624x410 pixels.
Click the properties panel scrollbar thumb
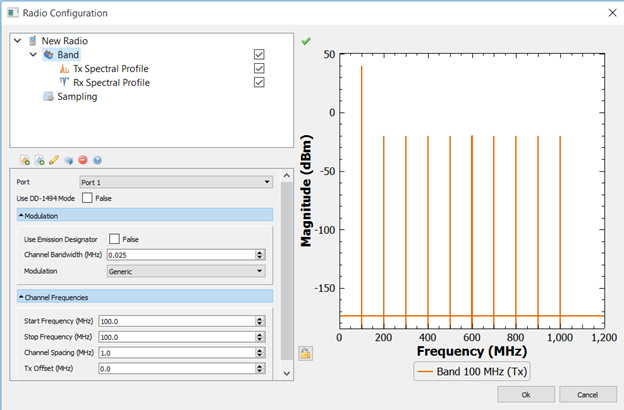tap(287, 271)
